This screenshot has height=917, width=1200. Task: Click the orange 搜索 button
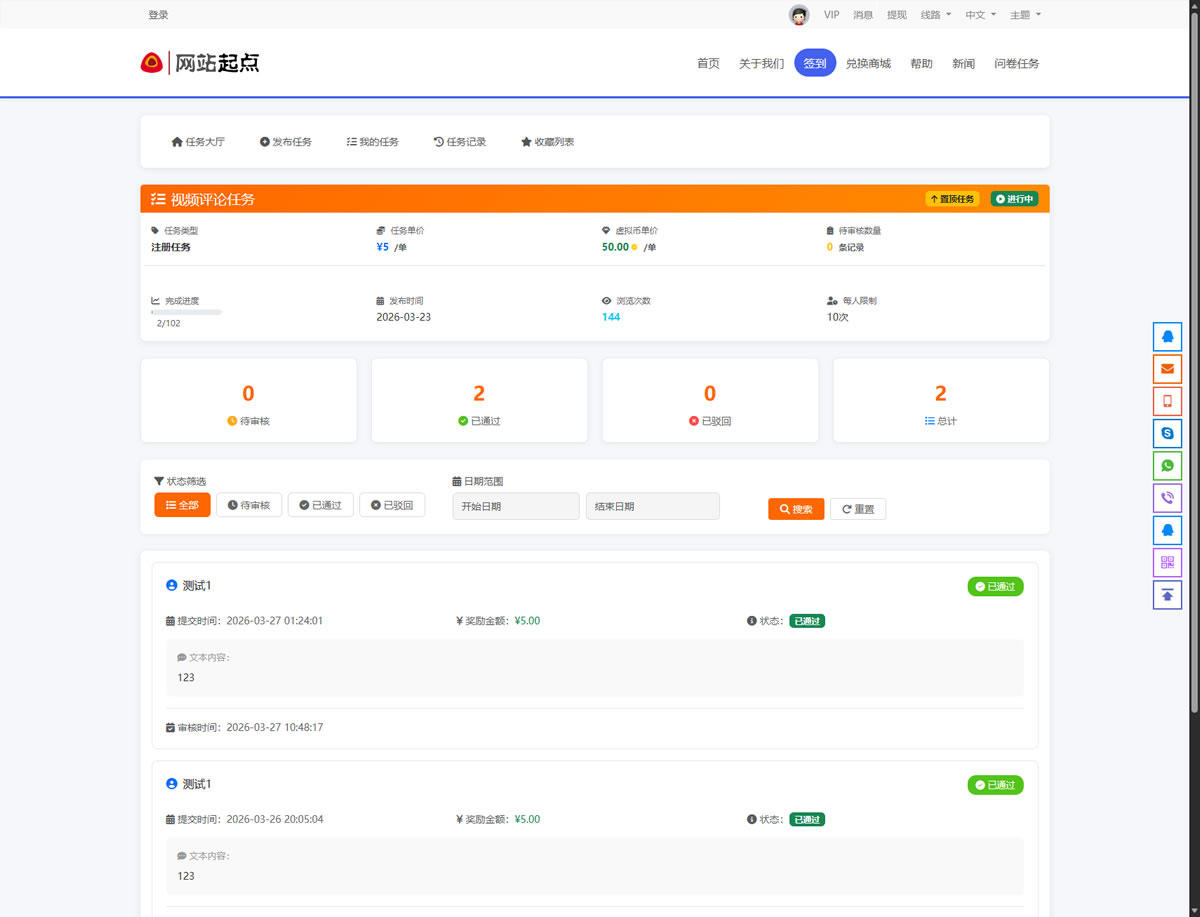[796, 509]
